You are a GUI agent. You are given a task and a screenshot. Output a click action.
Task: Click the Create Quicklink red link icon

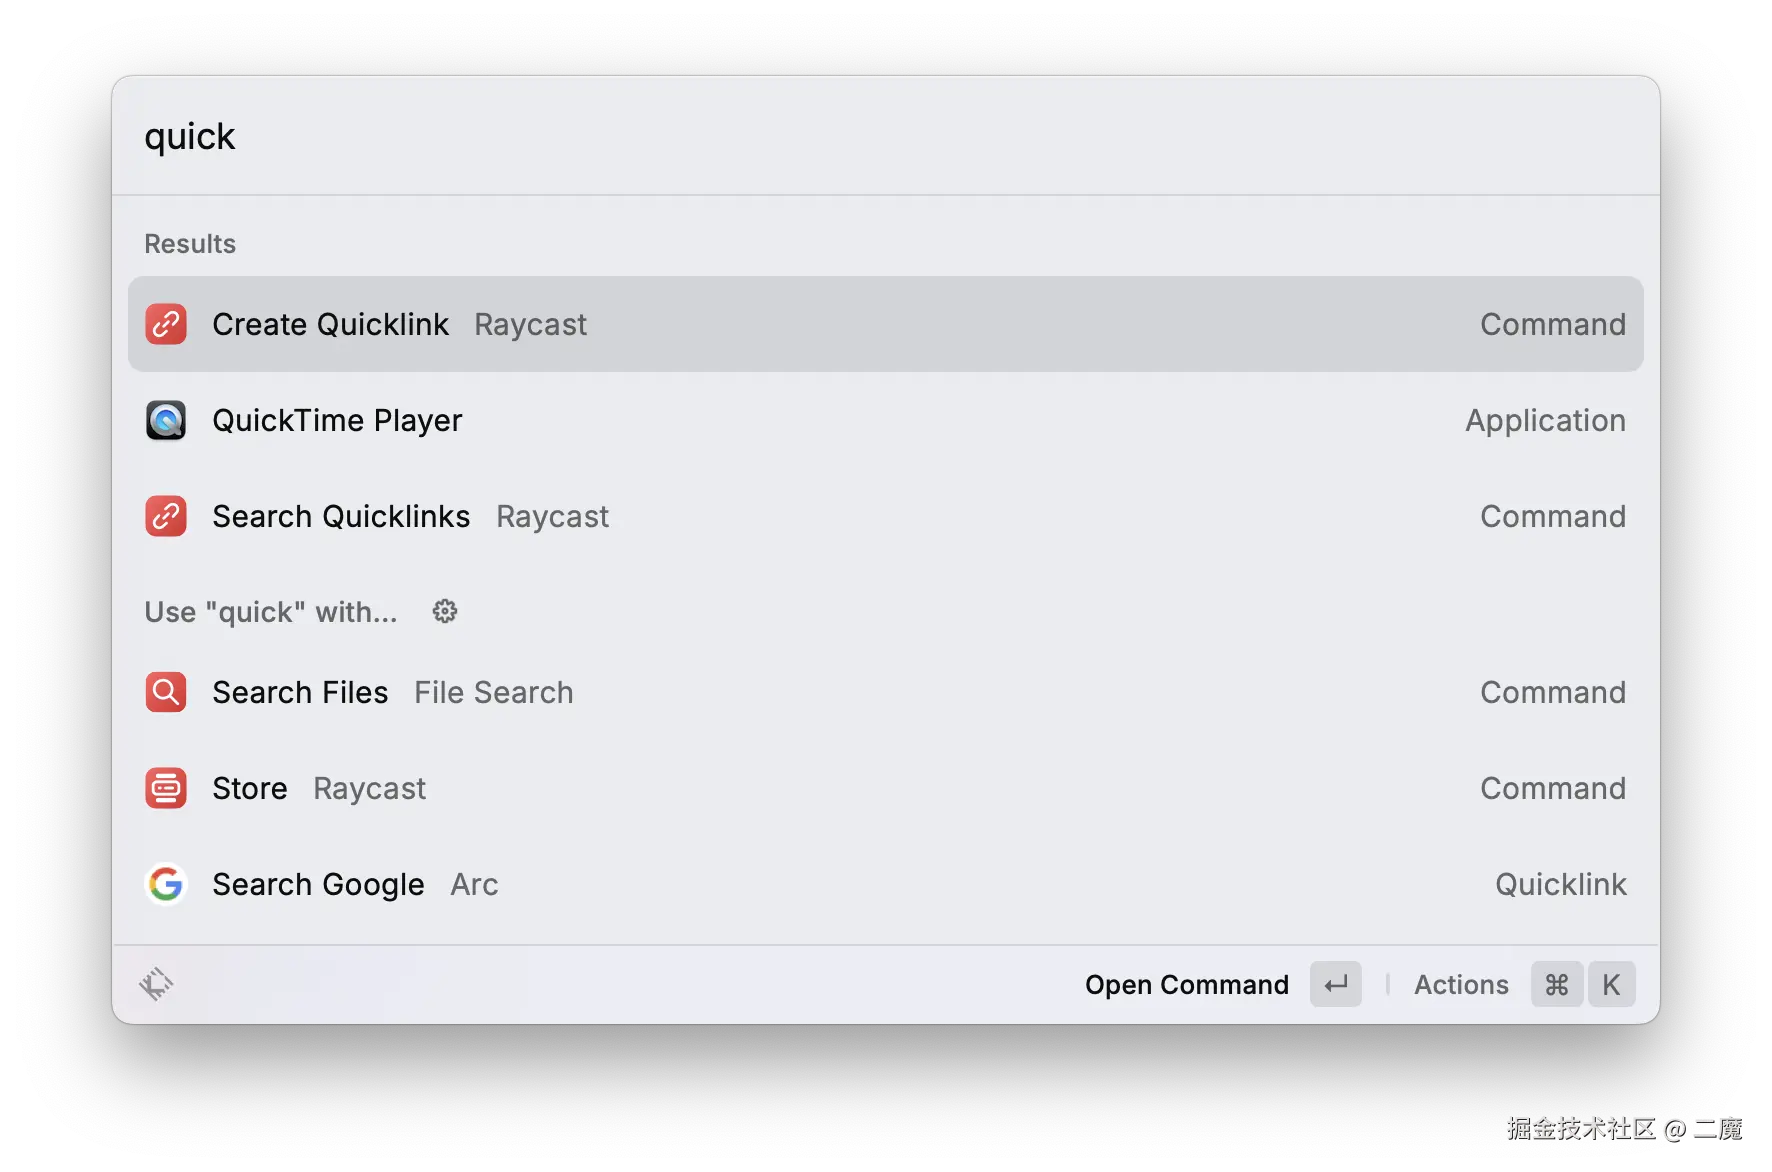(x=166, y=324)
